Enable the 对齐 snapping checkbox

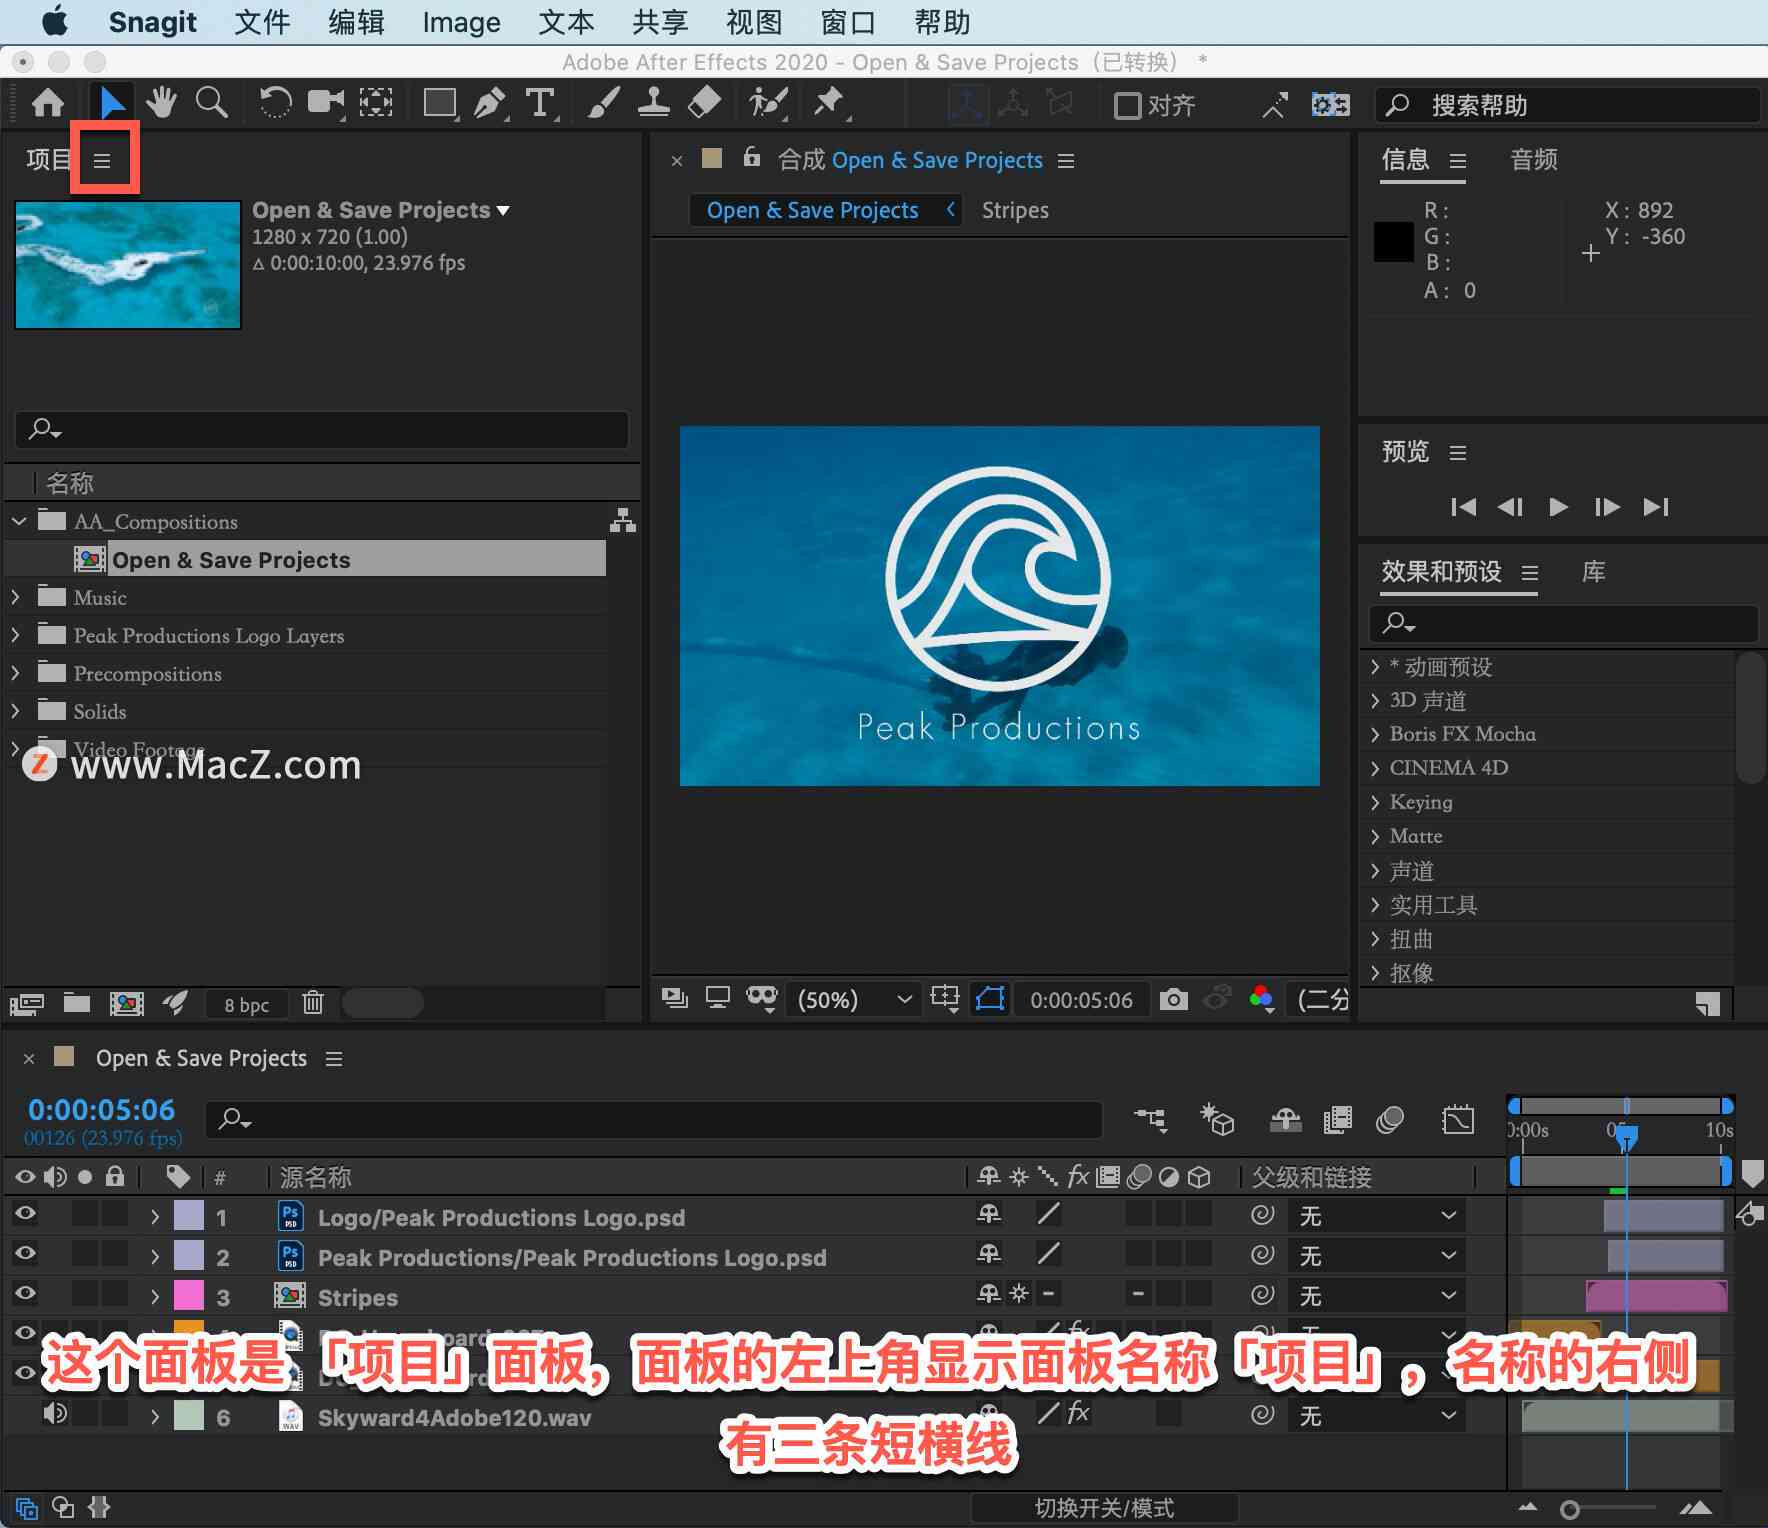1127,105
